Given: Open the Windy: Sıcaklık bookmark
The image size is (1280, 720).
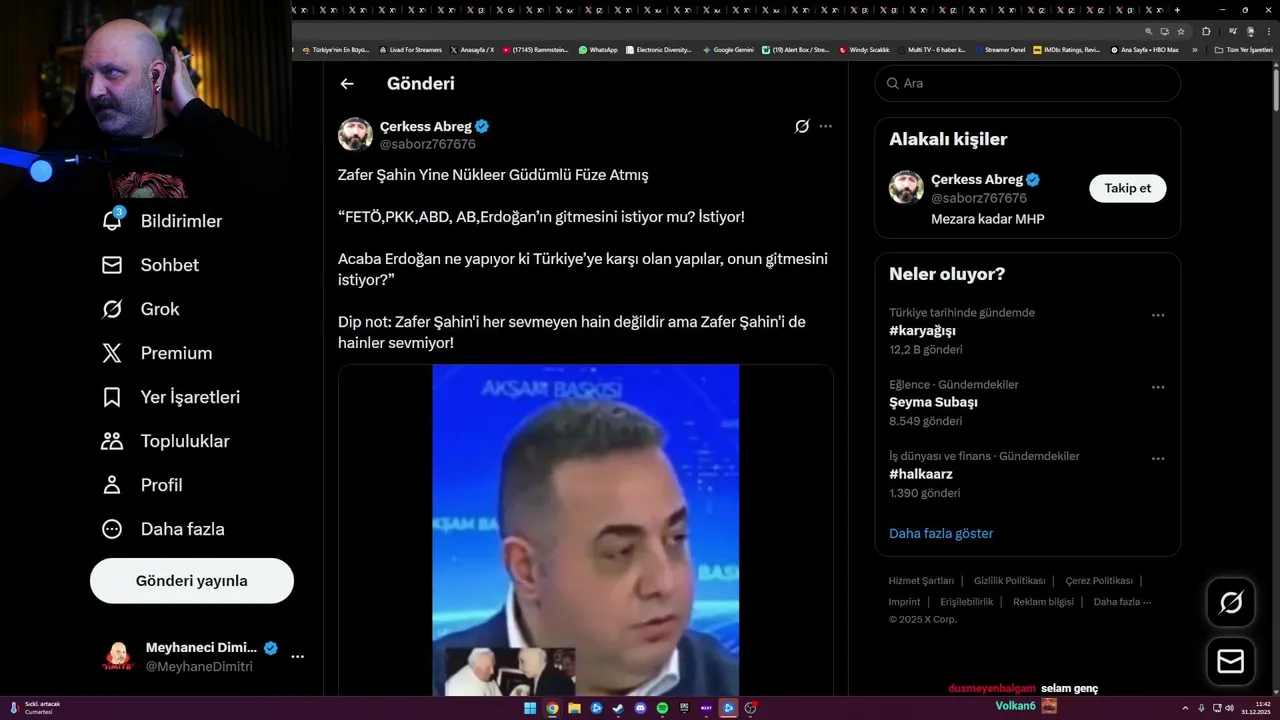Looking at the screenshot, I should (x=864, y=49).
